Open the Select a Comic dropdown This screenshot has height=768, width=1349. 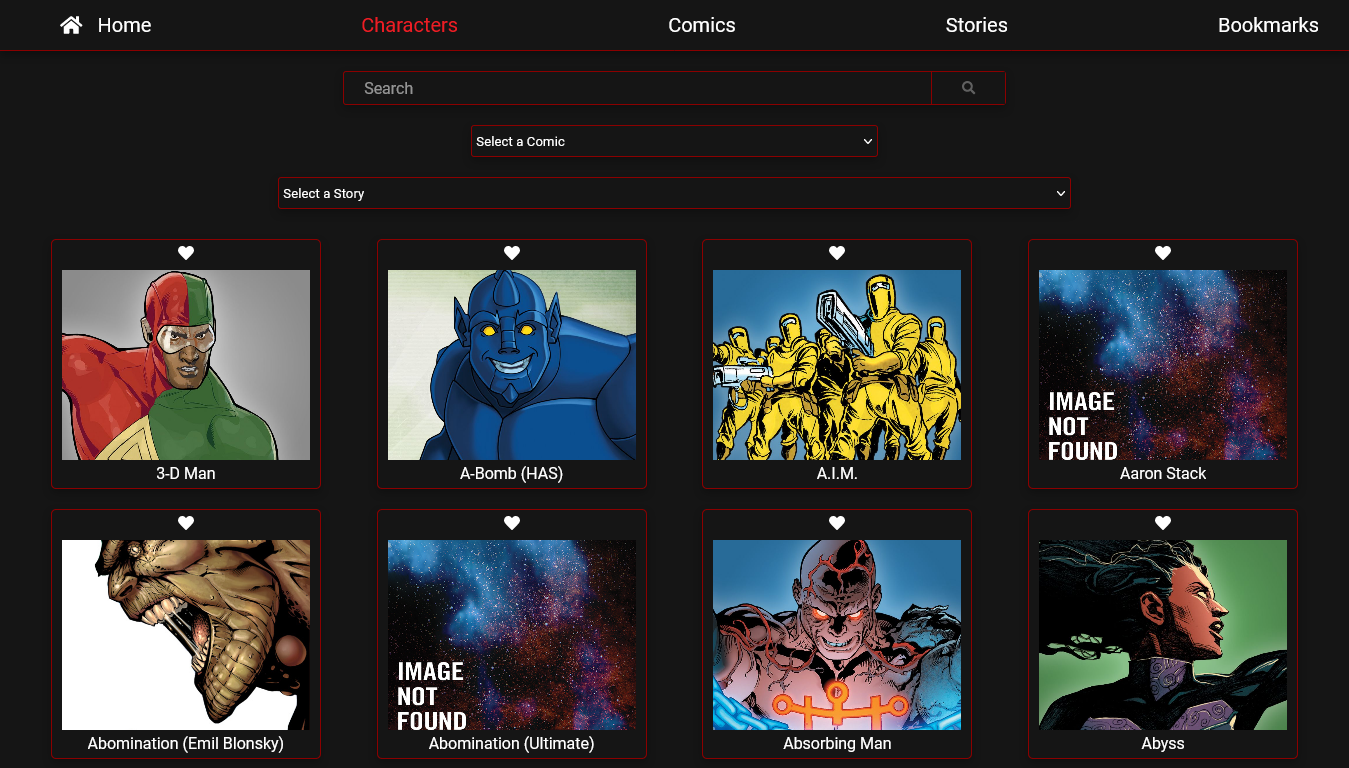coord(674,141)
